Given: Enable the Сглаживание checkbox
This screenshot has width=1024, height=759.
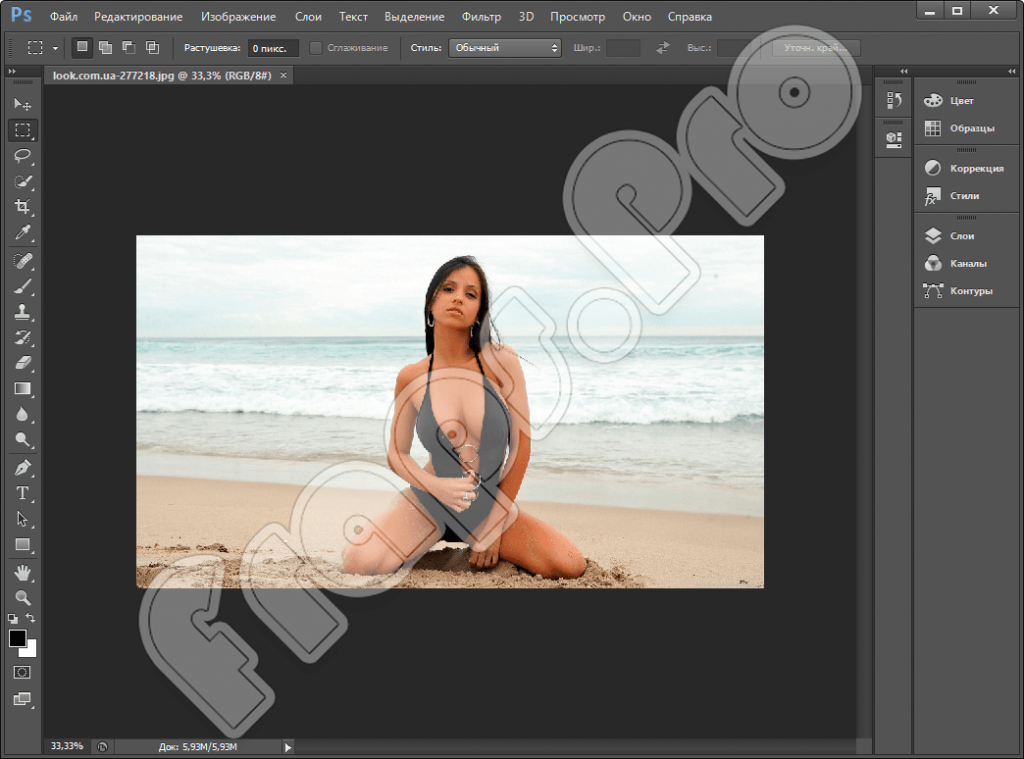Looking at the screenshot, I should tap(315, 48).
